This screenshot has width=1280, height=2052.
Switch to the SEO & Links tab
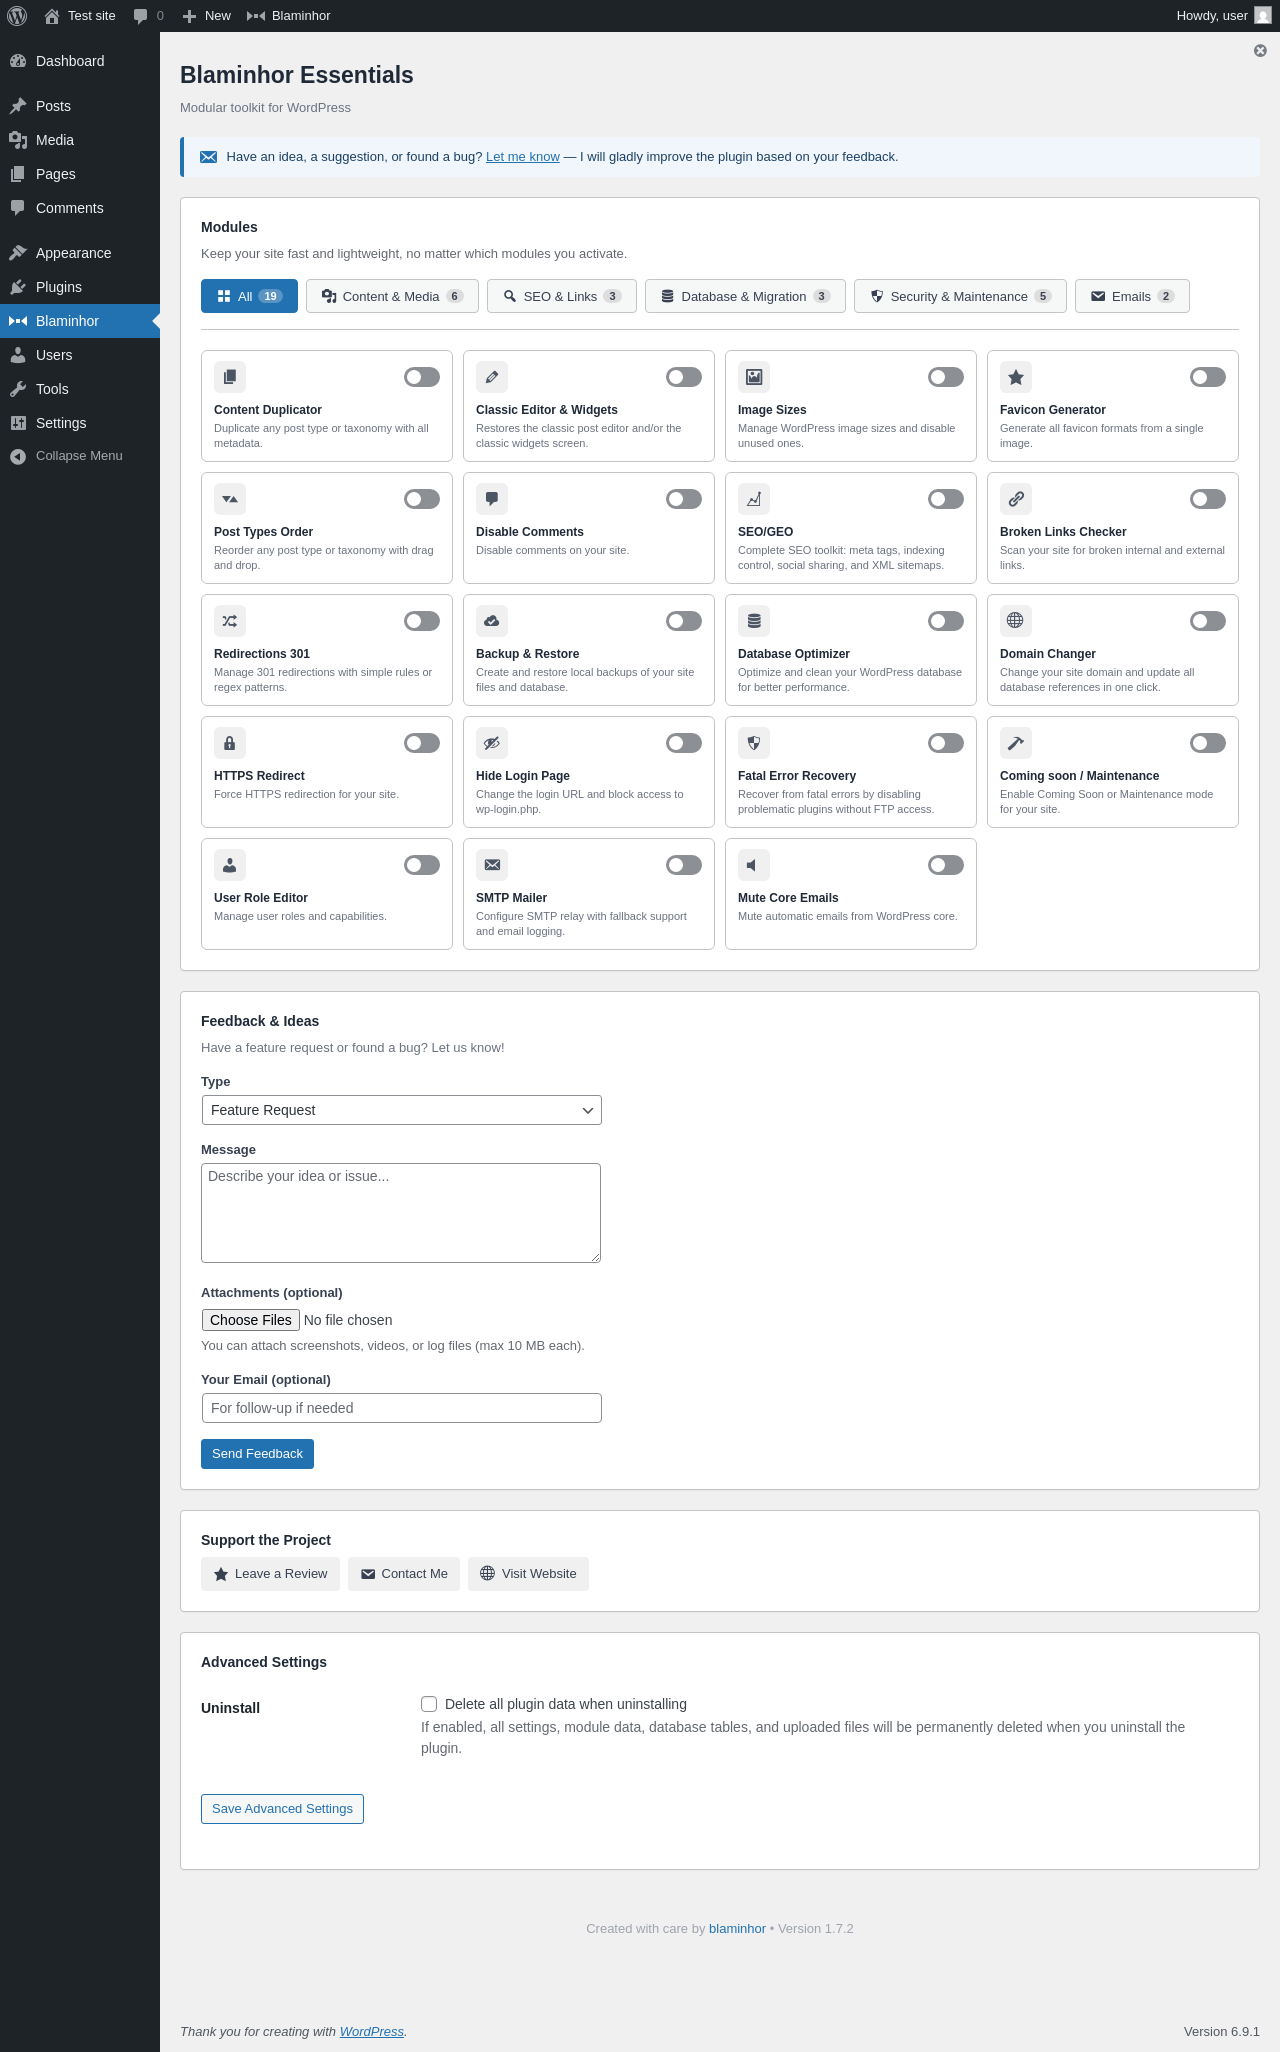tap(561, 296)
